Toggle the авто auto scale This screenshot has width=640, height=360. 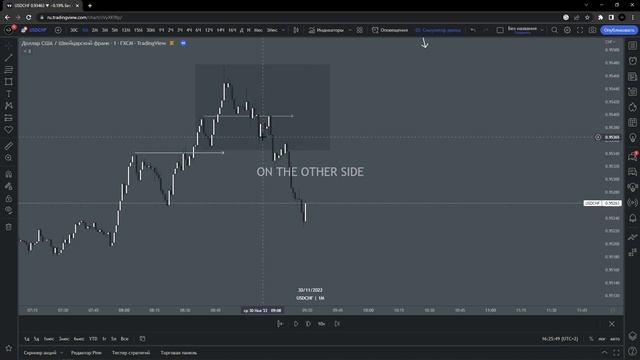[615, 339]
